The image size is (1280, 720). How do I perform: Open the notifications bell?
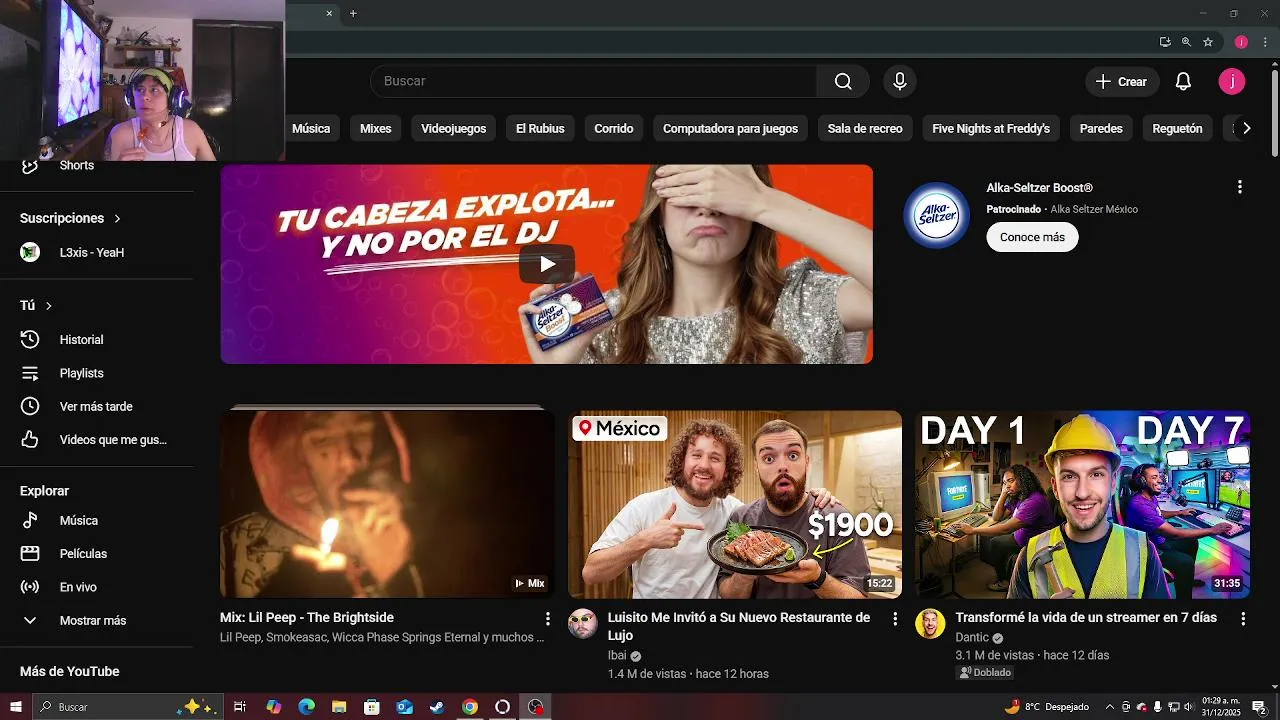(x=1183, y=82)
